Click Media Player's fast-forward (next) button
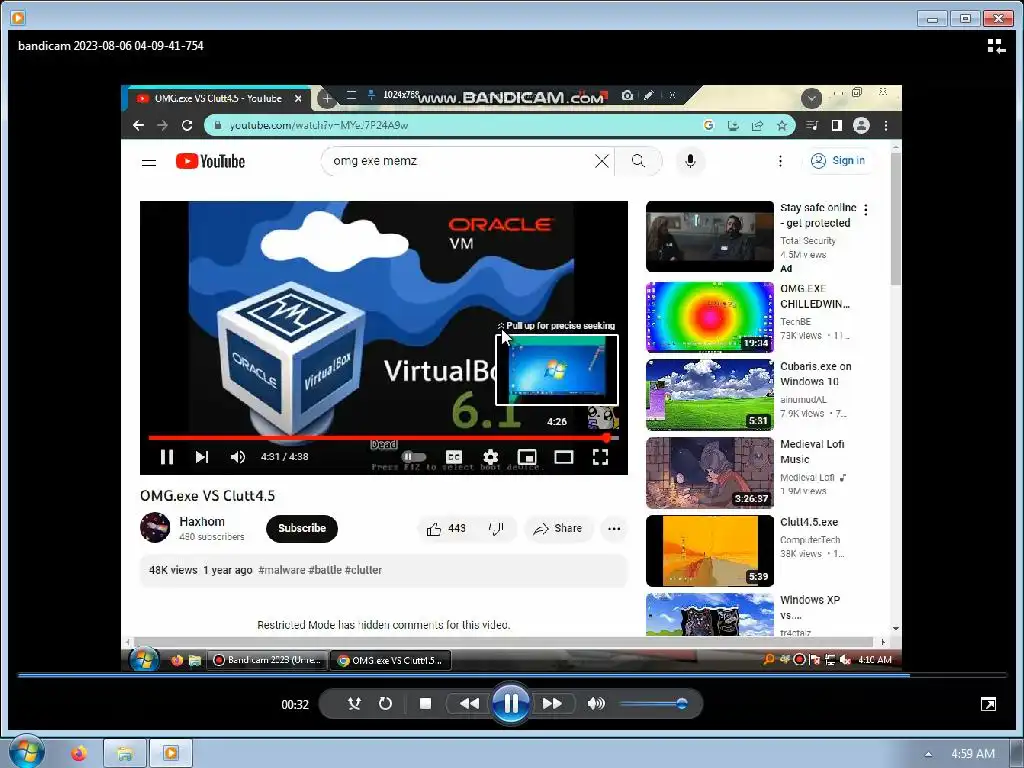This screenshot has width=1024, height=768. [552, 703]
